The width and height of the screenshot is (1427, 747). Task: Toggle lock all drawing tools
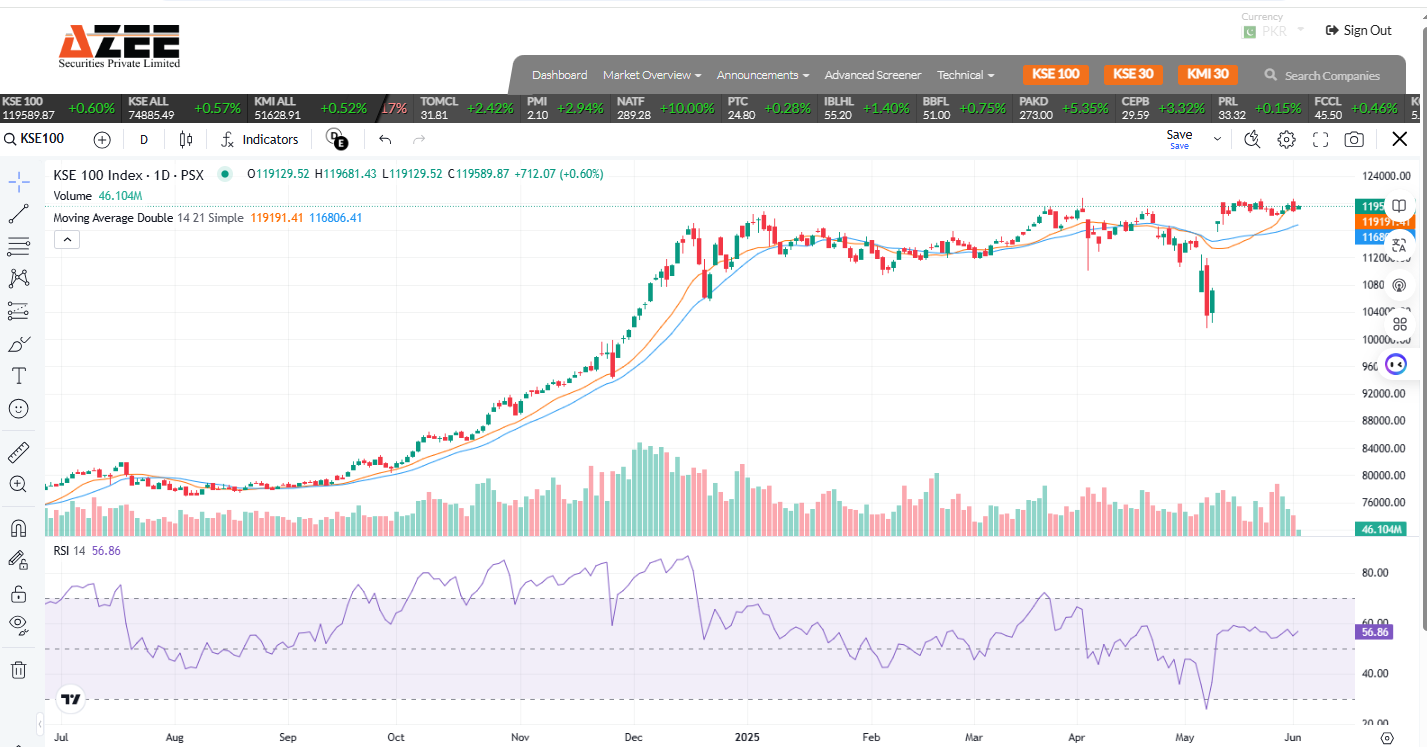(18, 593)
